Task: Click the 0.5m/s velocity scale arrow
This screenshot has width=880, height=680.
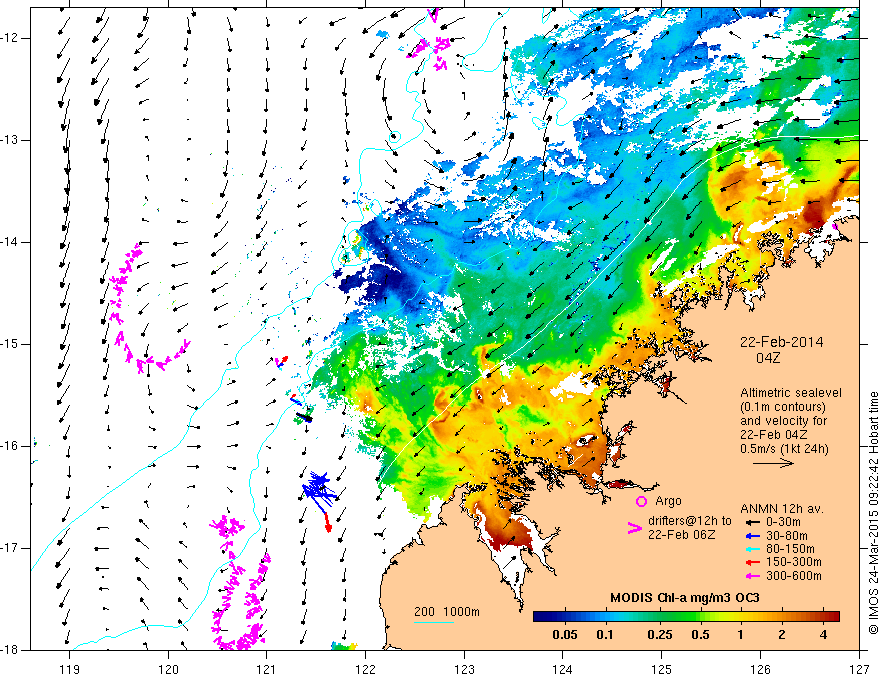Action: [x=773, y=463]
